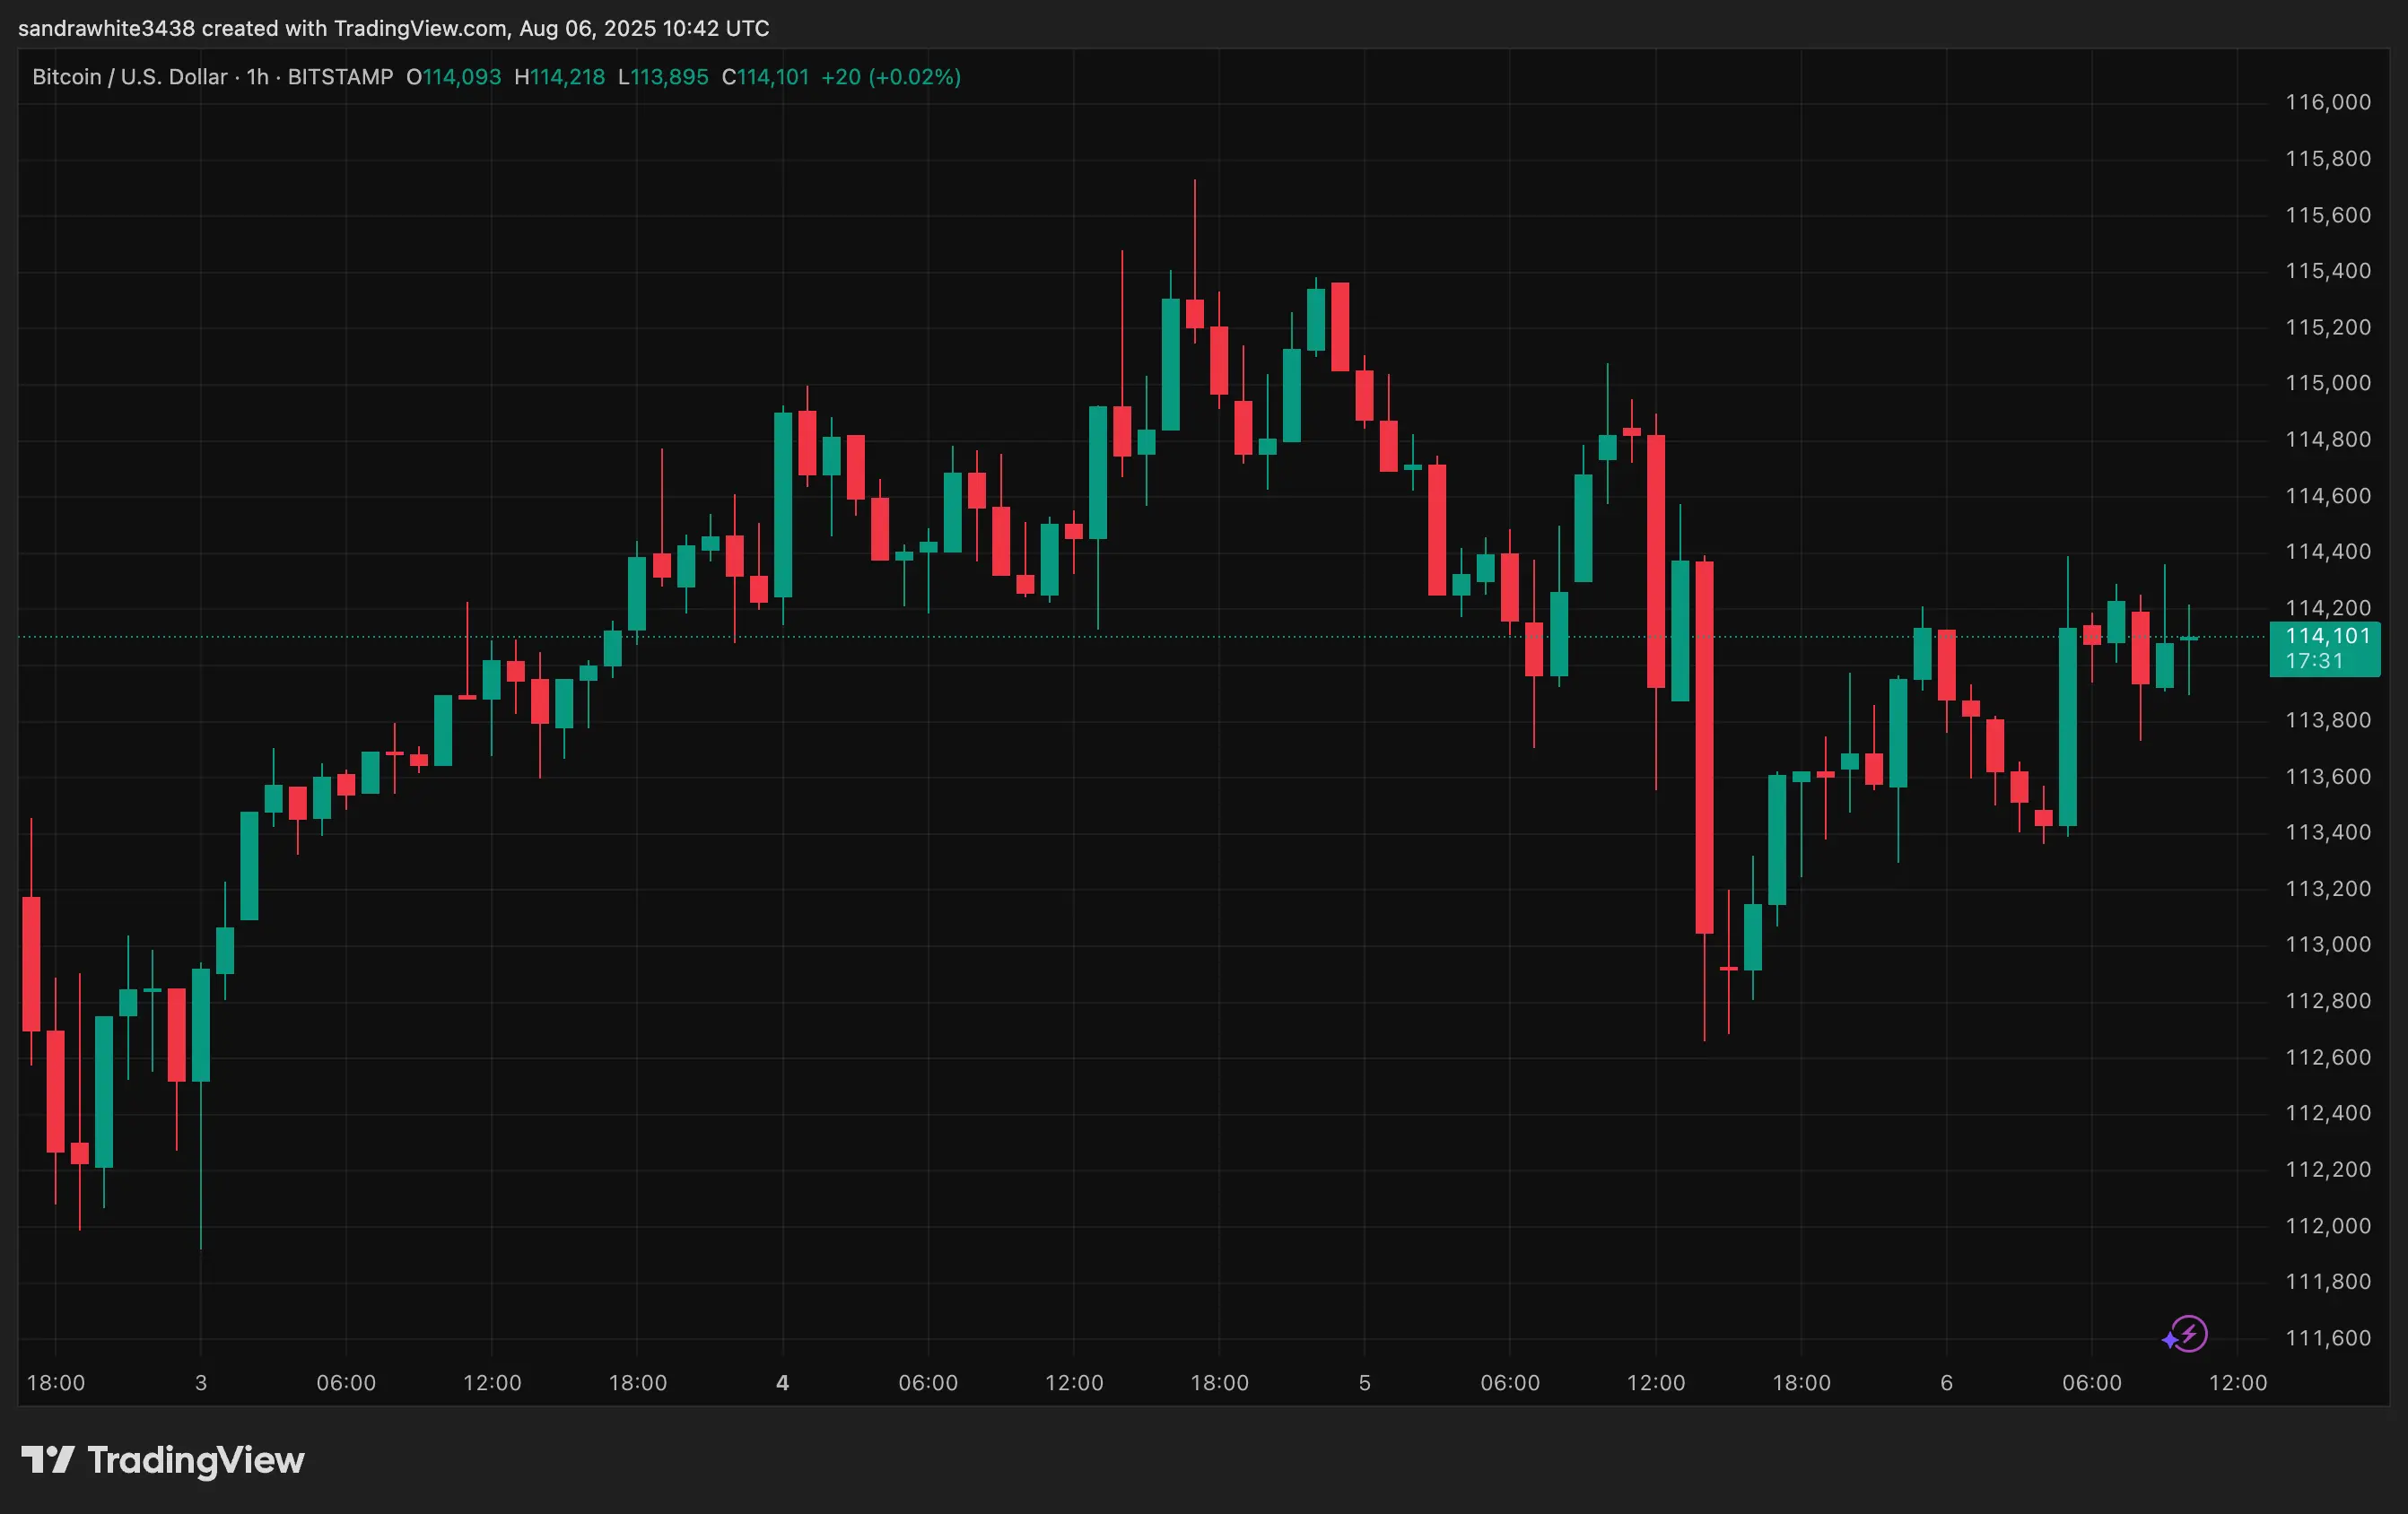The image size is (2408, 1514).
Task: Click the date label 6 on time axis
Action: pos(1947,1383)
